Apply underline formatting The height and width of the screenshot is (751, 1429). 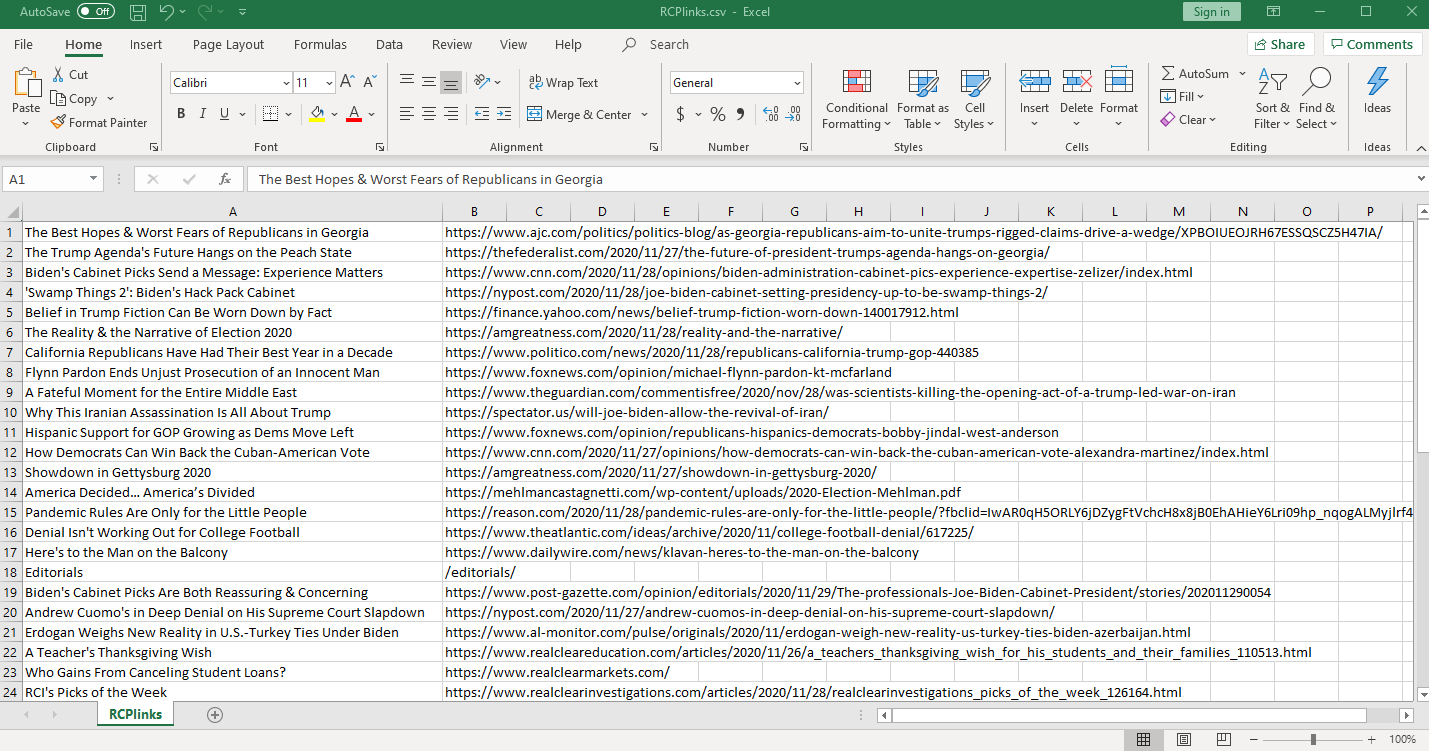(225, 114)
